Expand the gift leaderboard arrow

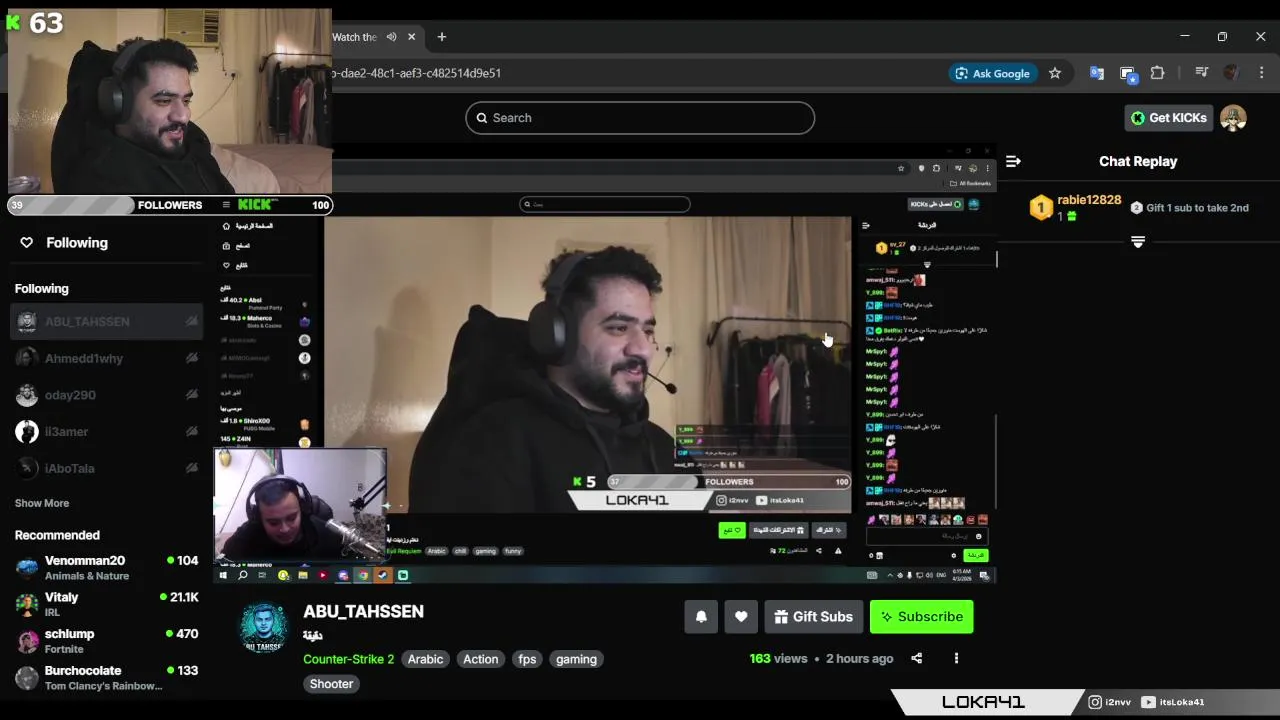(1137, 242)
